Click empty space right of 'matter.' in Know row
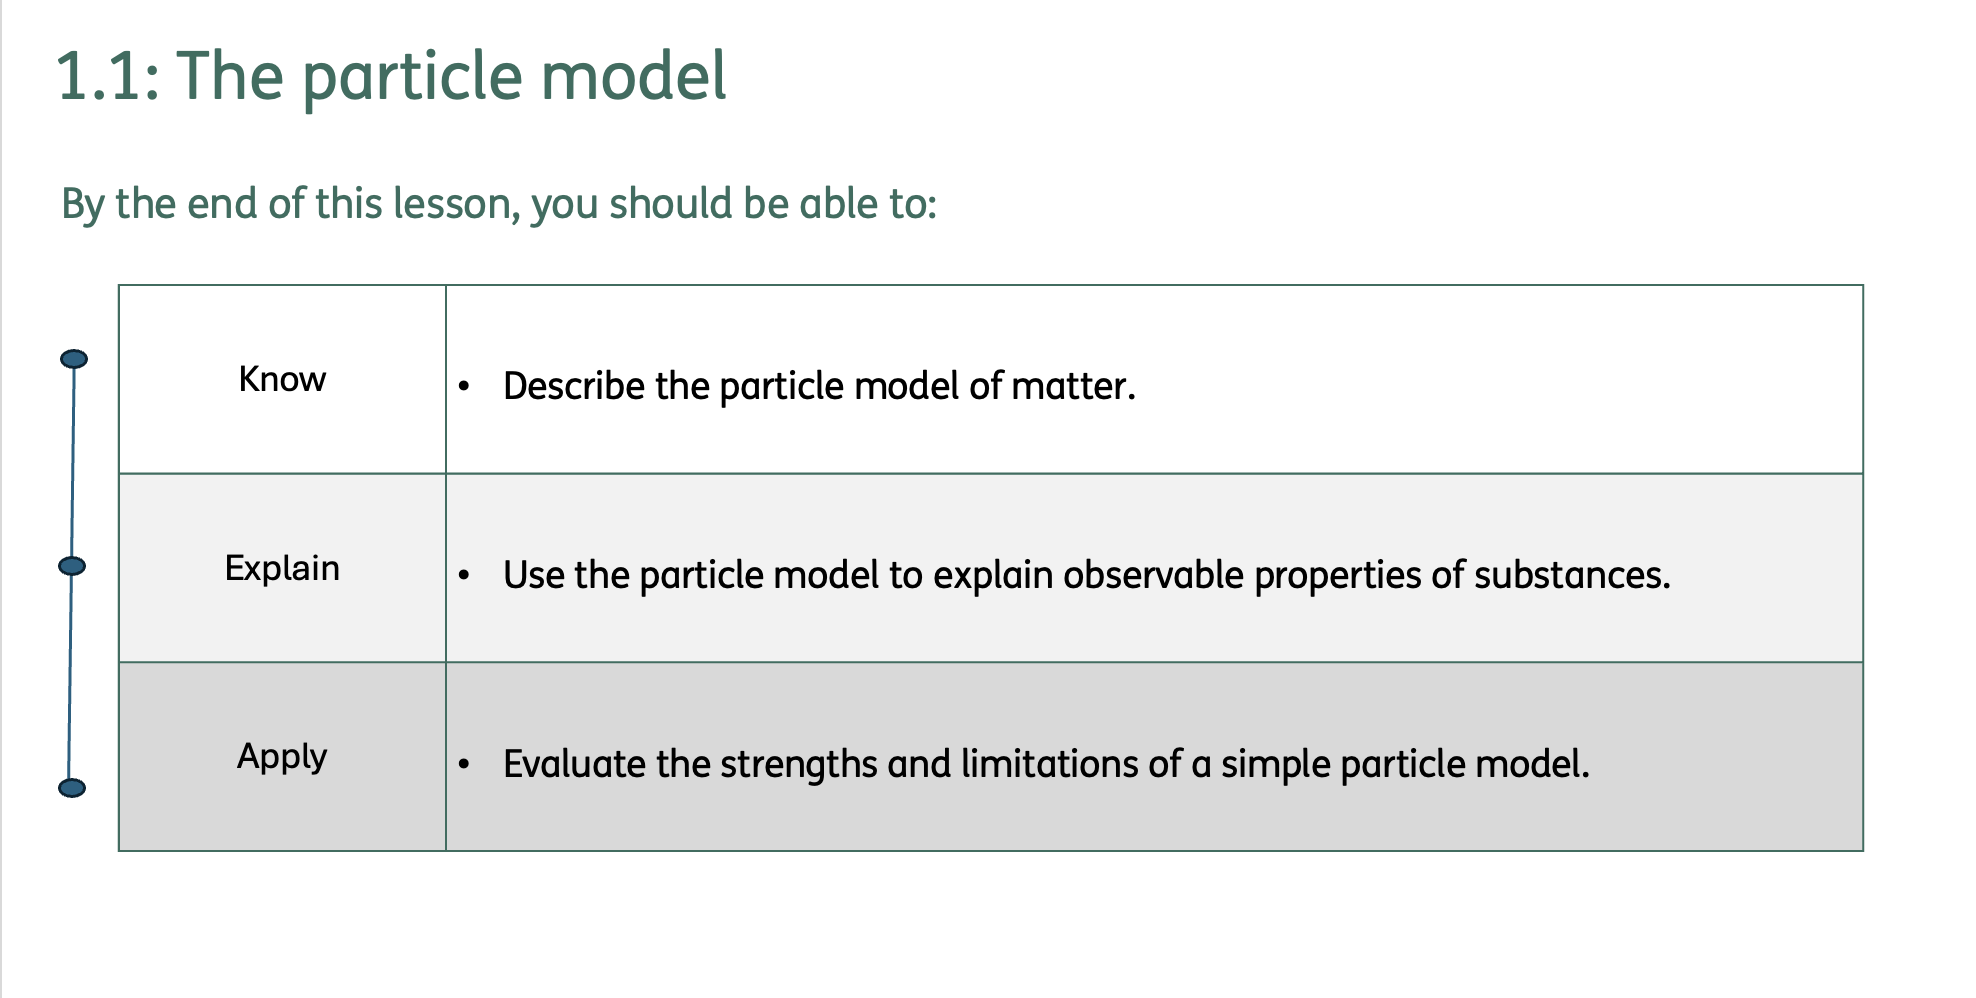The image size is (1976, 998). point(1500,386)
